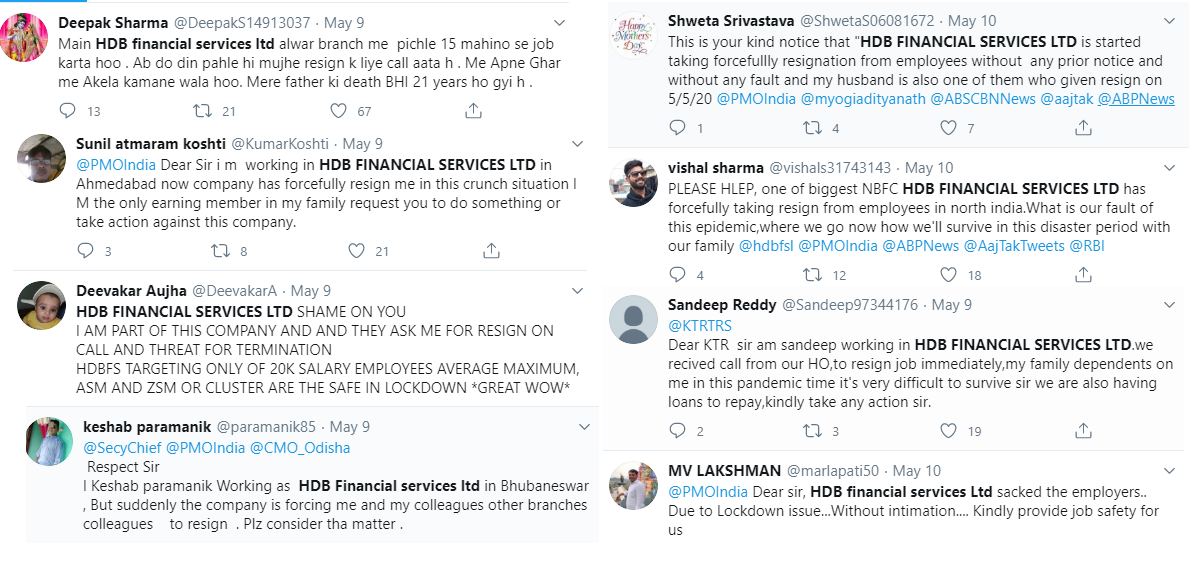Open more options for Deepak Sharma's tweet

tap(558, 22)
